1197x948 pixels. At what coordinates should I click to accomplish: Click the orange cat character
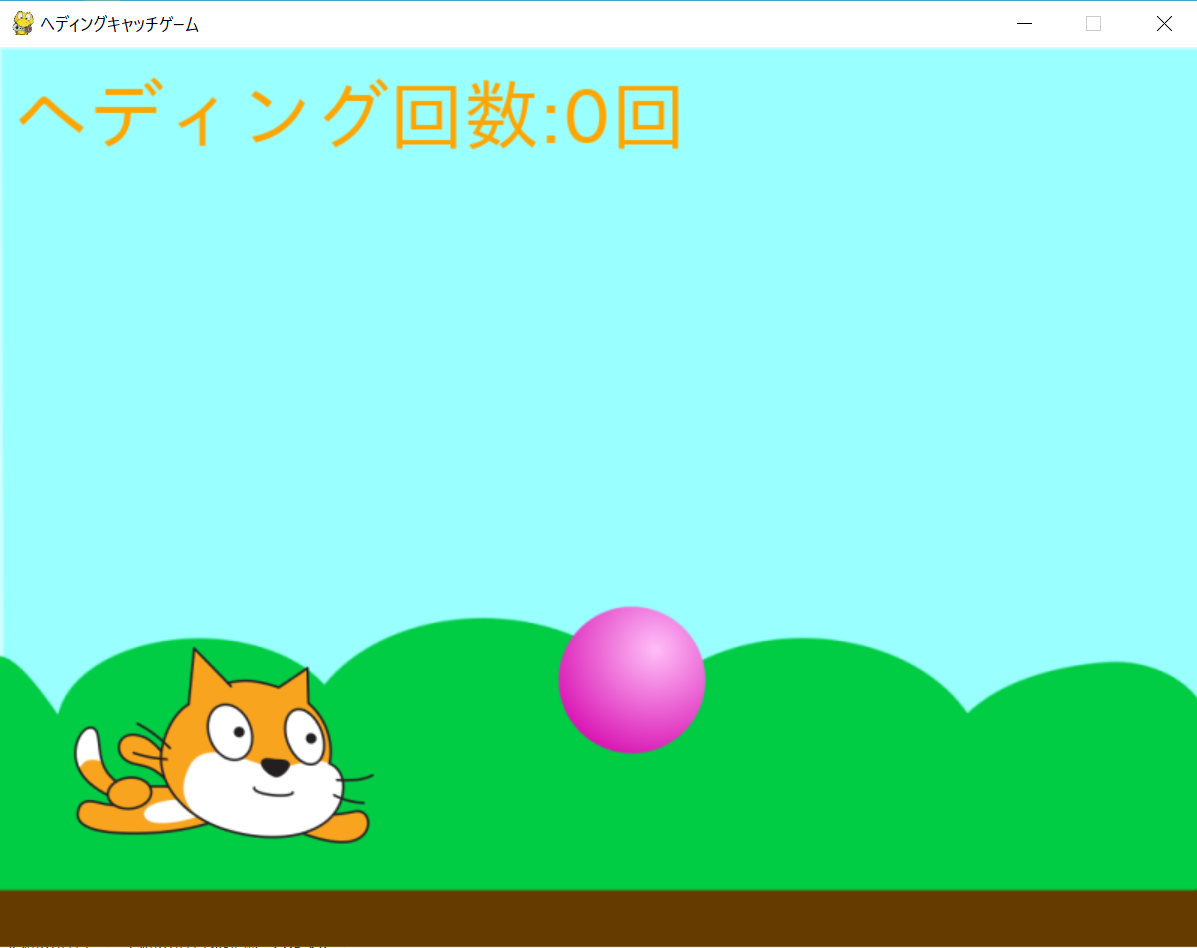pyautogui.click(x=224, y=746)
